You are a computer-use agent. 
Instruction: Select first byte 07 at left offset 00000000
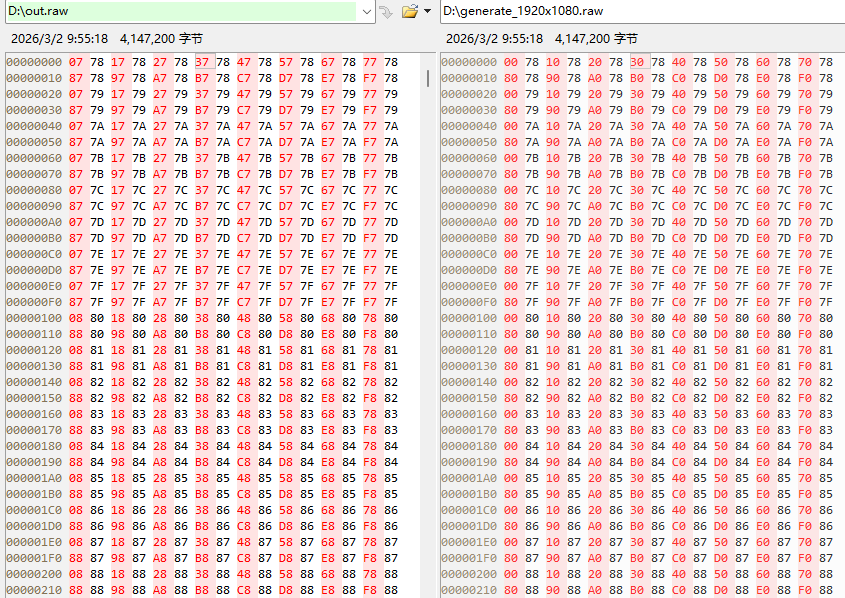pos(76,62)
